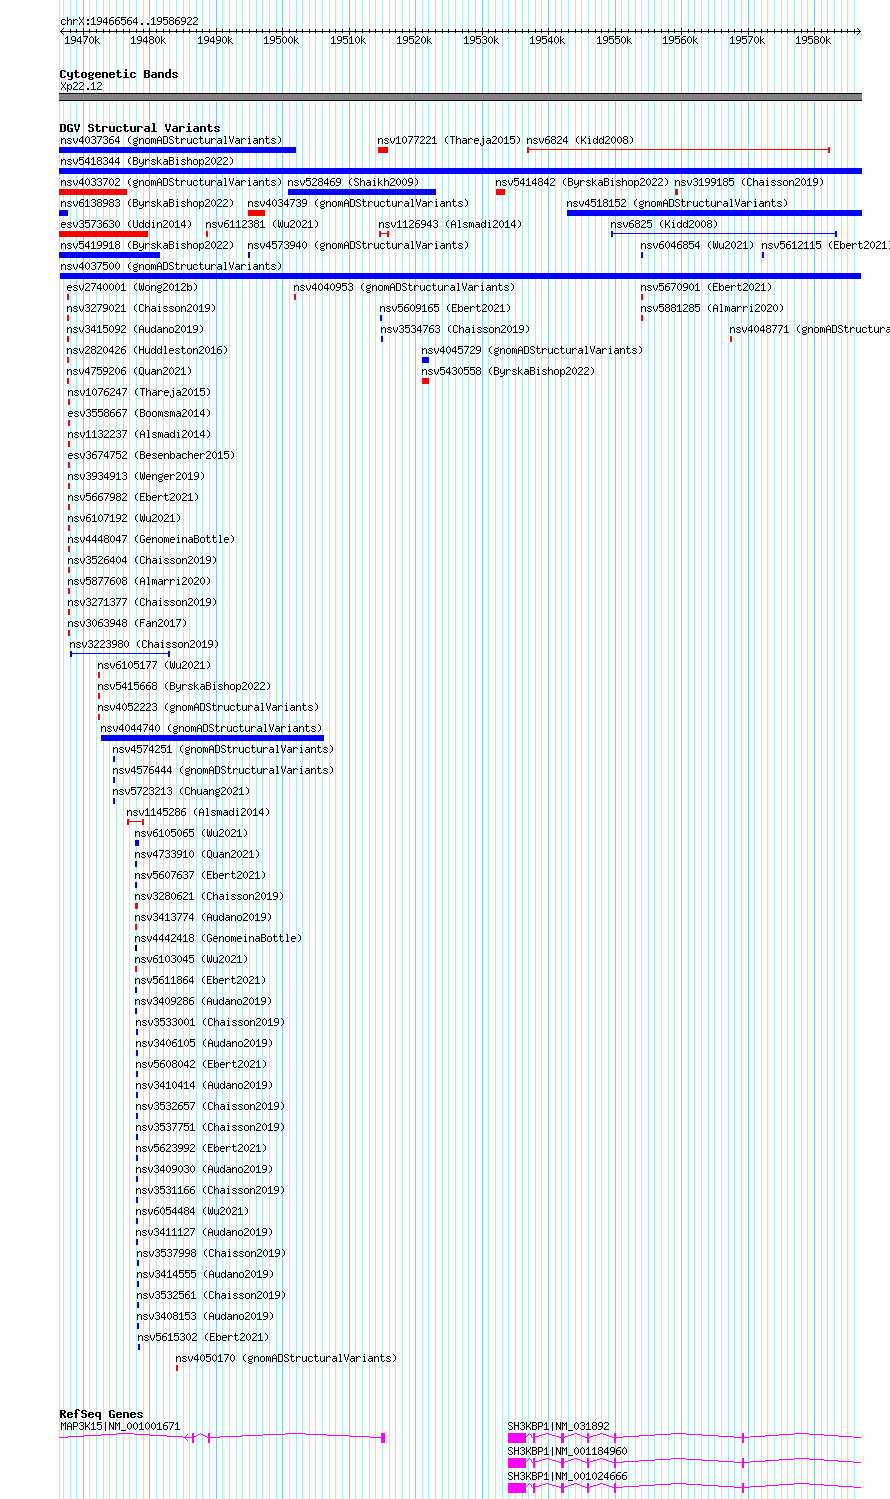Open nsv2820426 (Huddleston2016) variant
Viewport: 890px width, 1499px height.
tap(147, 351)
